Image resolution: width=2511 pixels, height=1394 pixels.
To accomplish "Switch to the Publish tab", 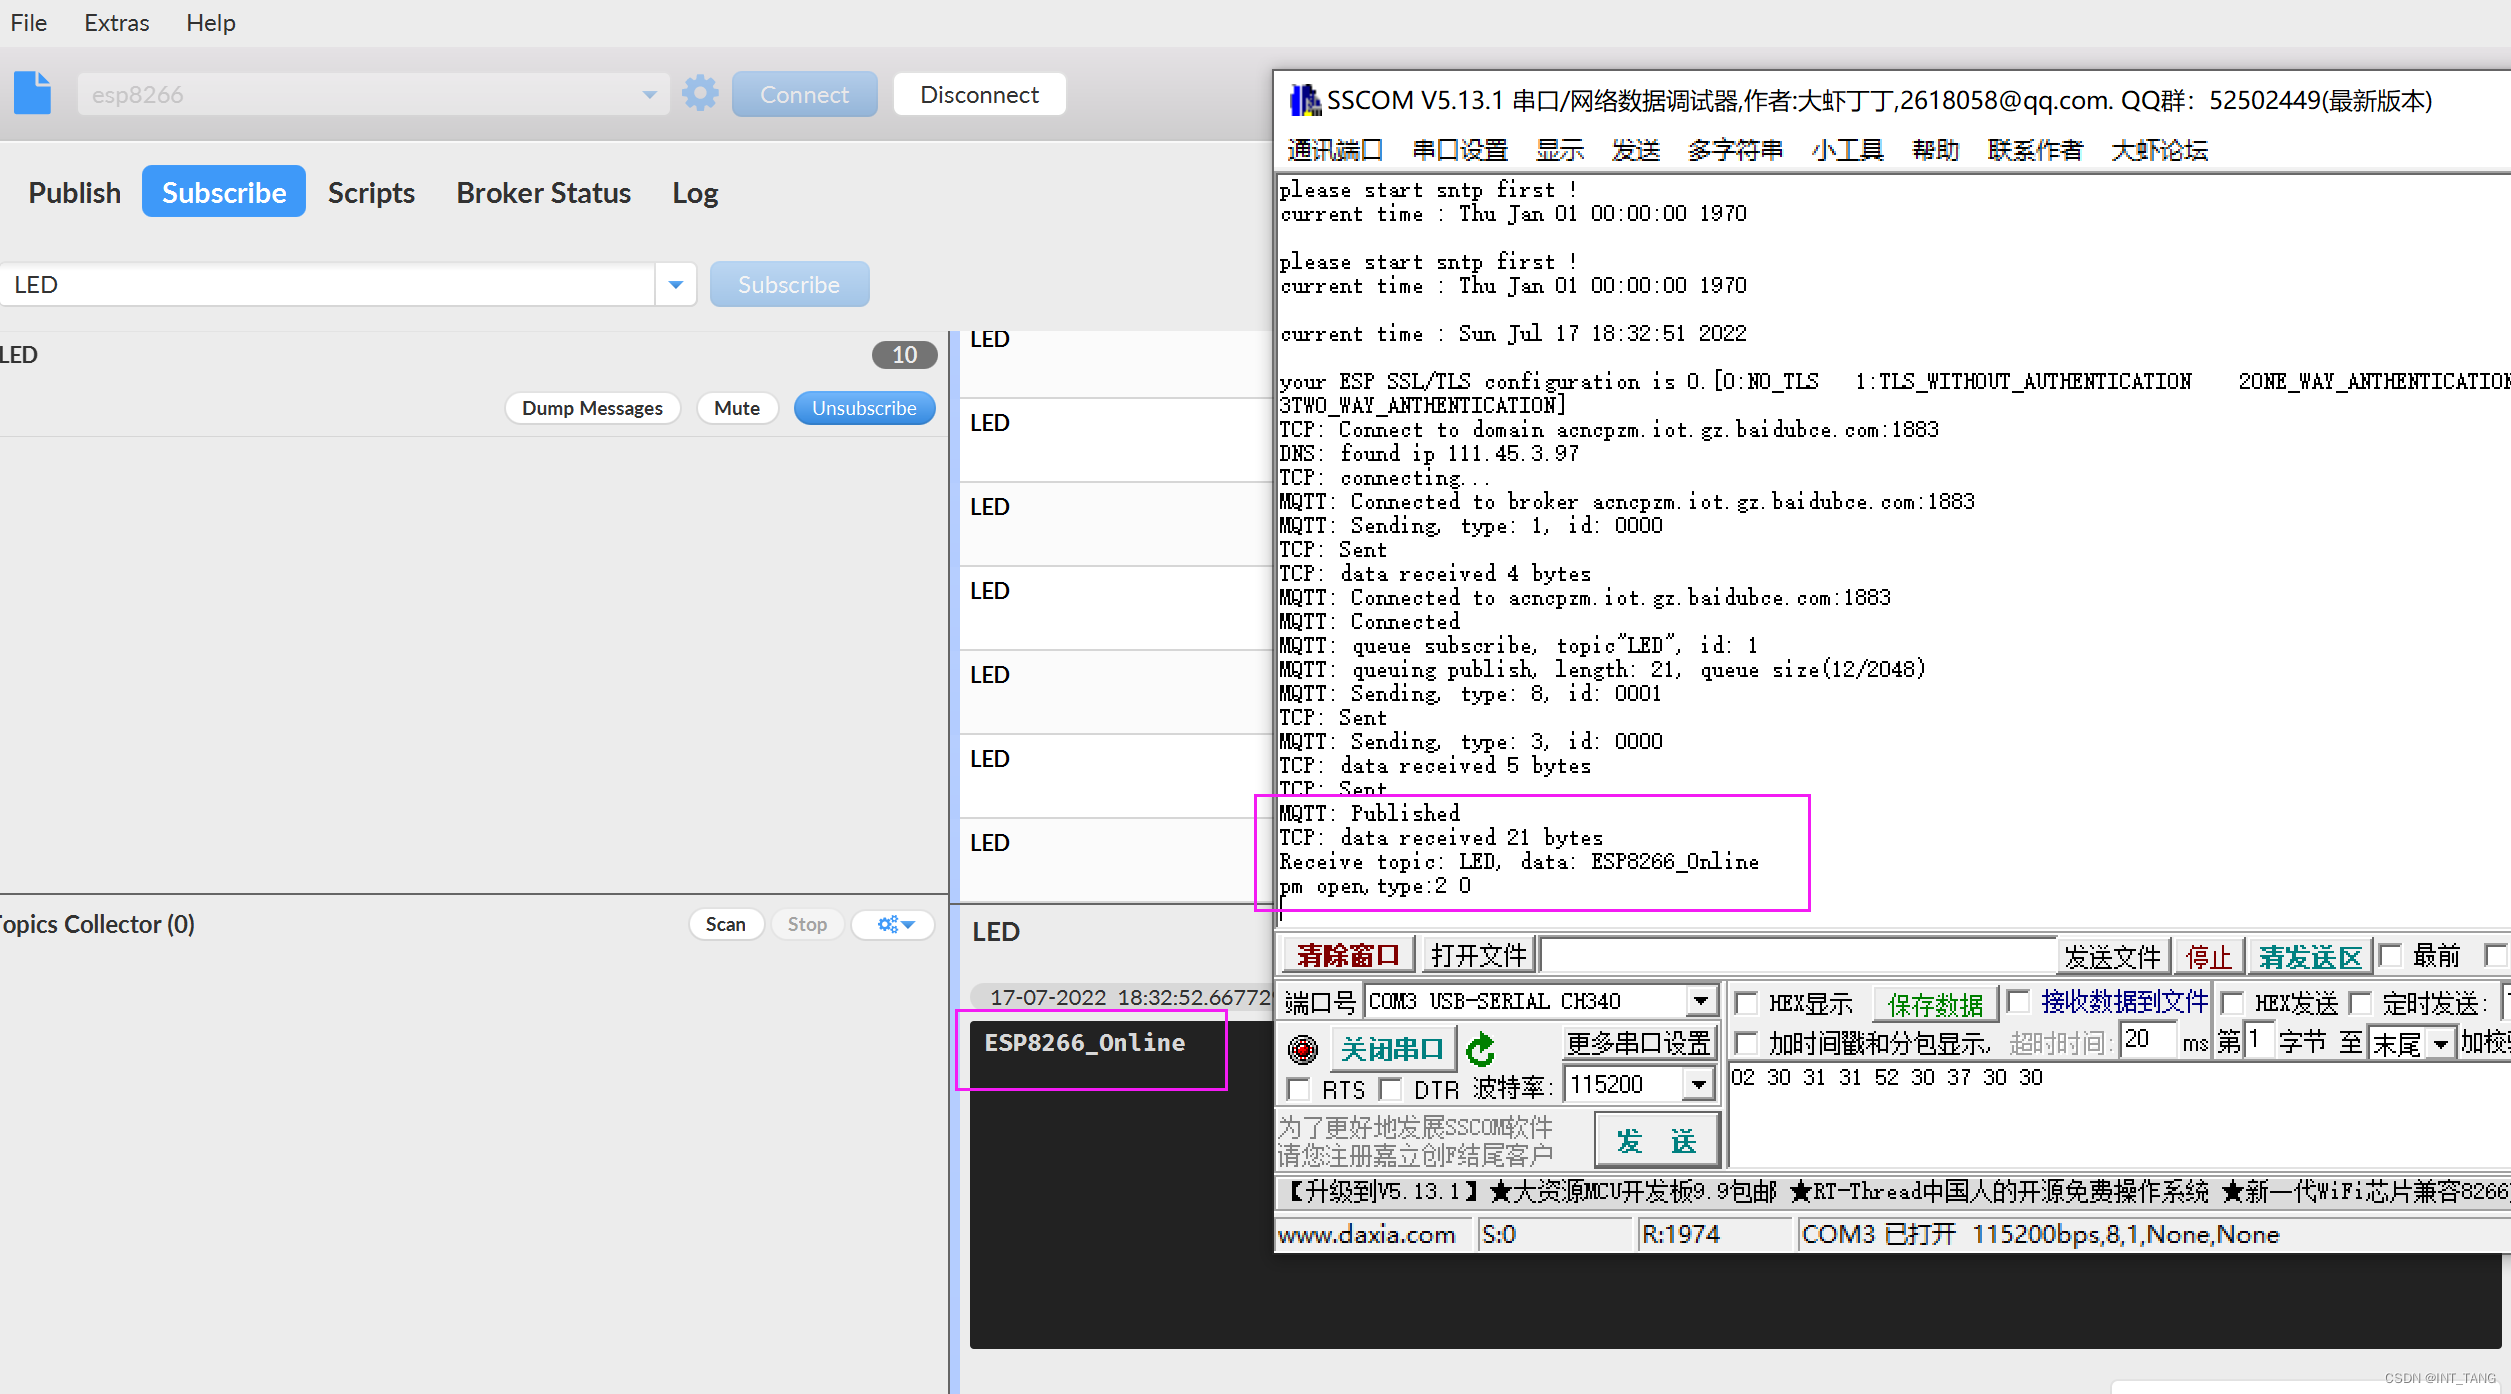I will (74, 192).
